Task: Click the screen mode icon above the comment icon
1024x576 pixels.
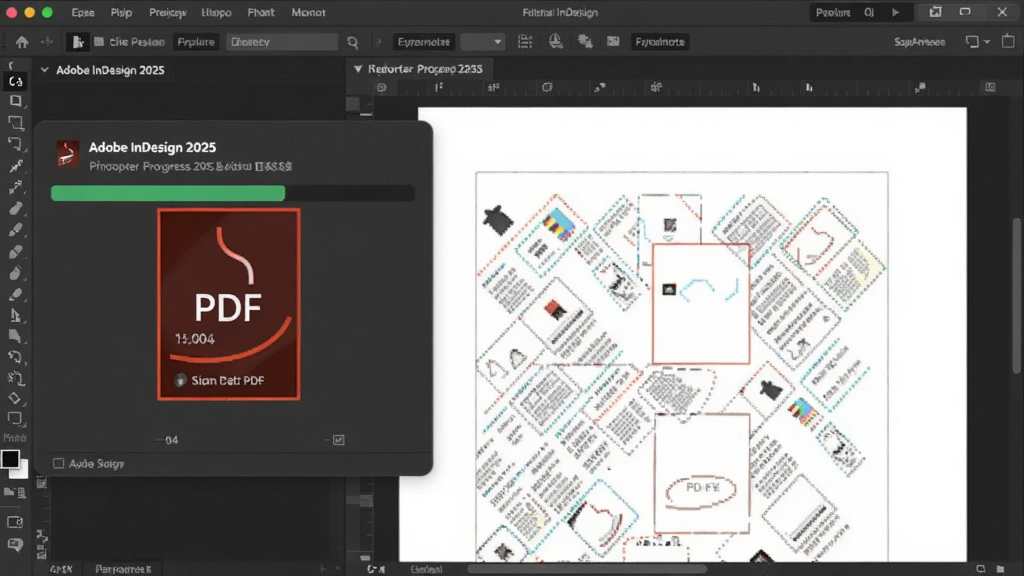Action: click(15, 522)
